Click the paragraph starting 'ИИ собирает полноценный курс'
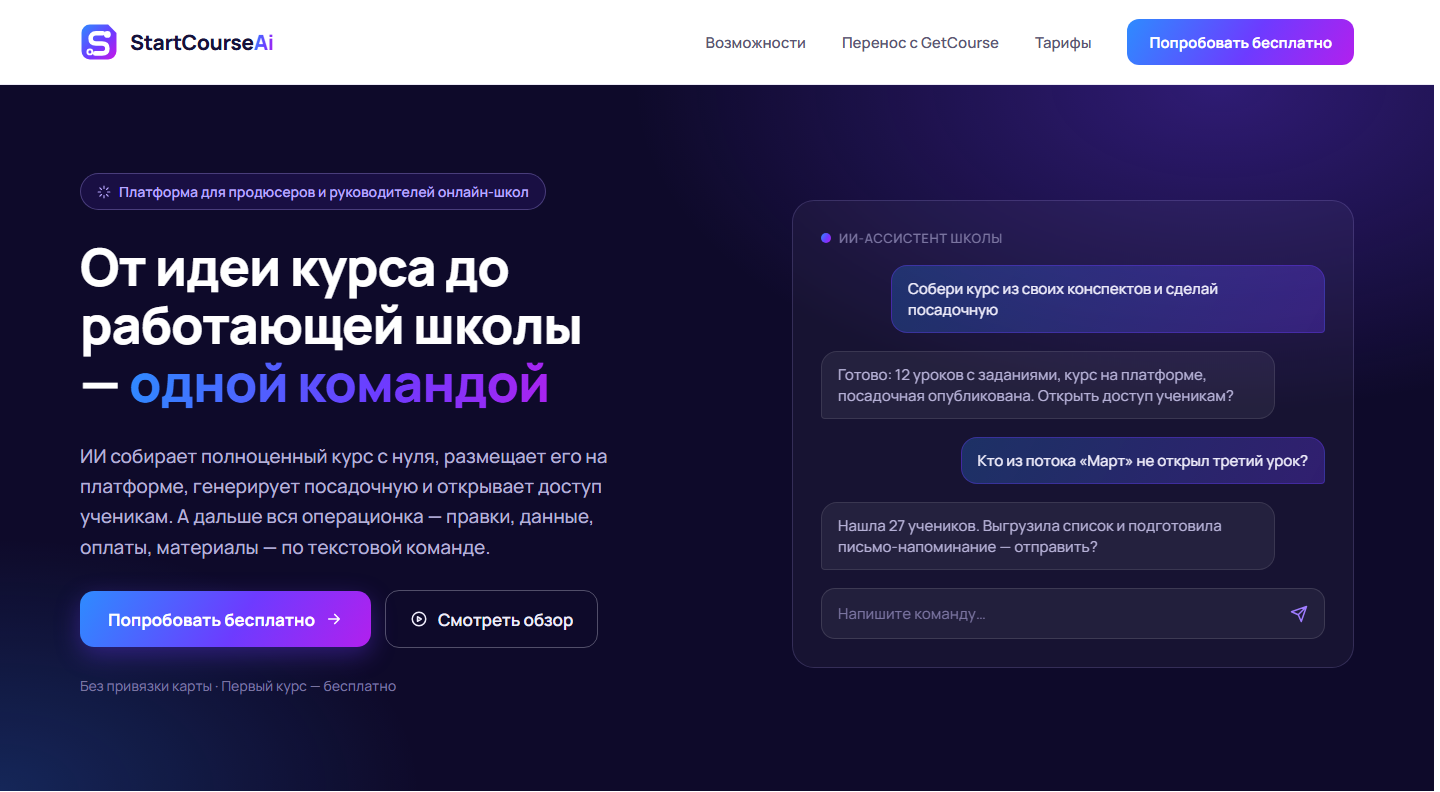The image size is (1440, 792). coord(344,503)
